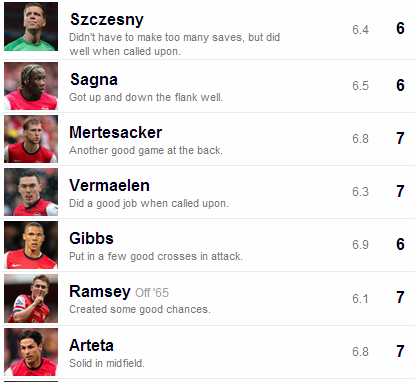Viewport: 415px width, 382px height.
Task: Select Gibbs' headshot thumbnail
Action: tap(31, 245)
